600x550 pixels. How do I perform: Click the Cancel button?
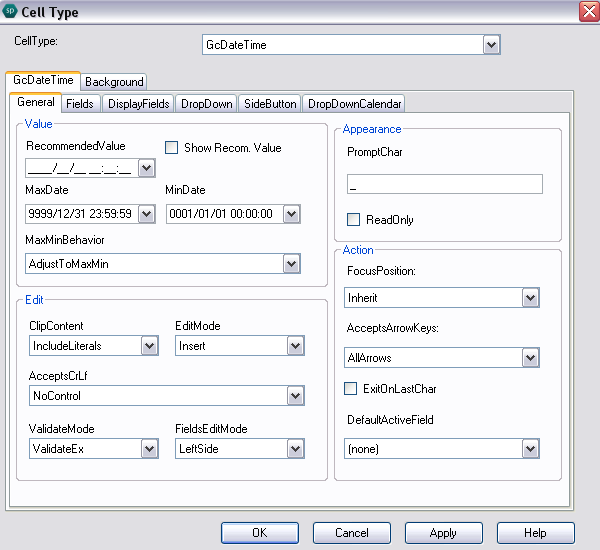(352, 533)
